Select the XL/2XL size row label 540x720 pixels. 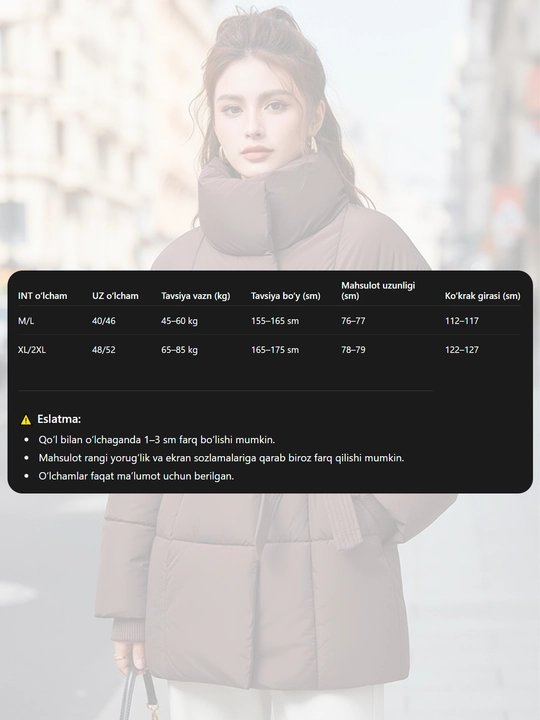click(x=32, y=349)
